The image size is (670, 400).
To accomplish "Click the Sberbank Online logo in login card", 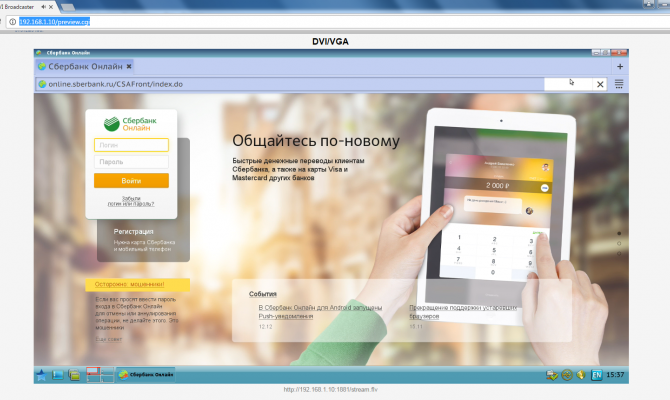I will pyautogui.click(x=130, y=124).
